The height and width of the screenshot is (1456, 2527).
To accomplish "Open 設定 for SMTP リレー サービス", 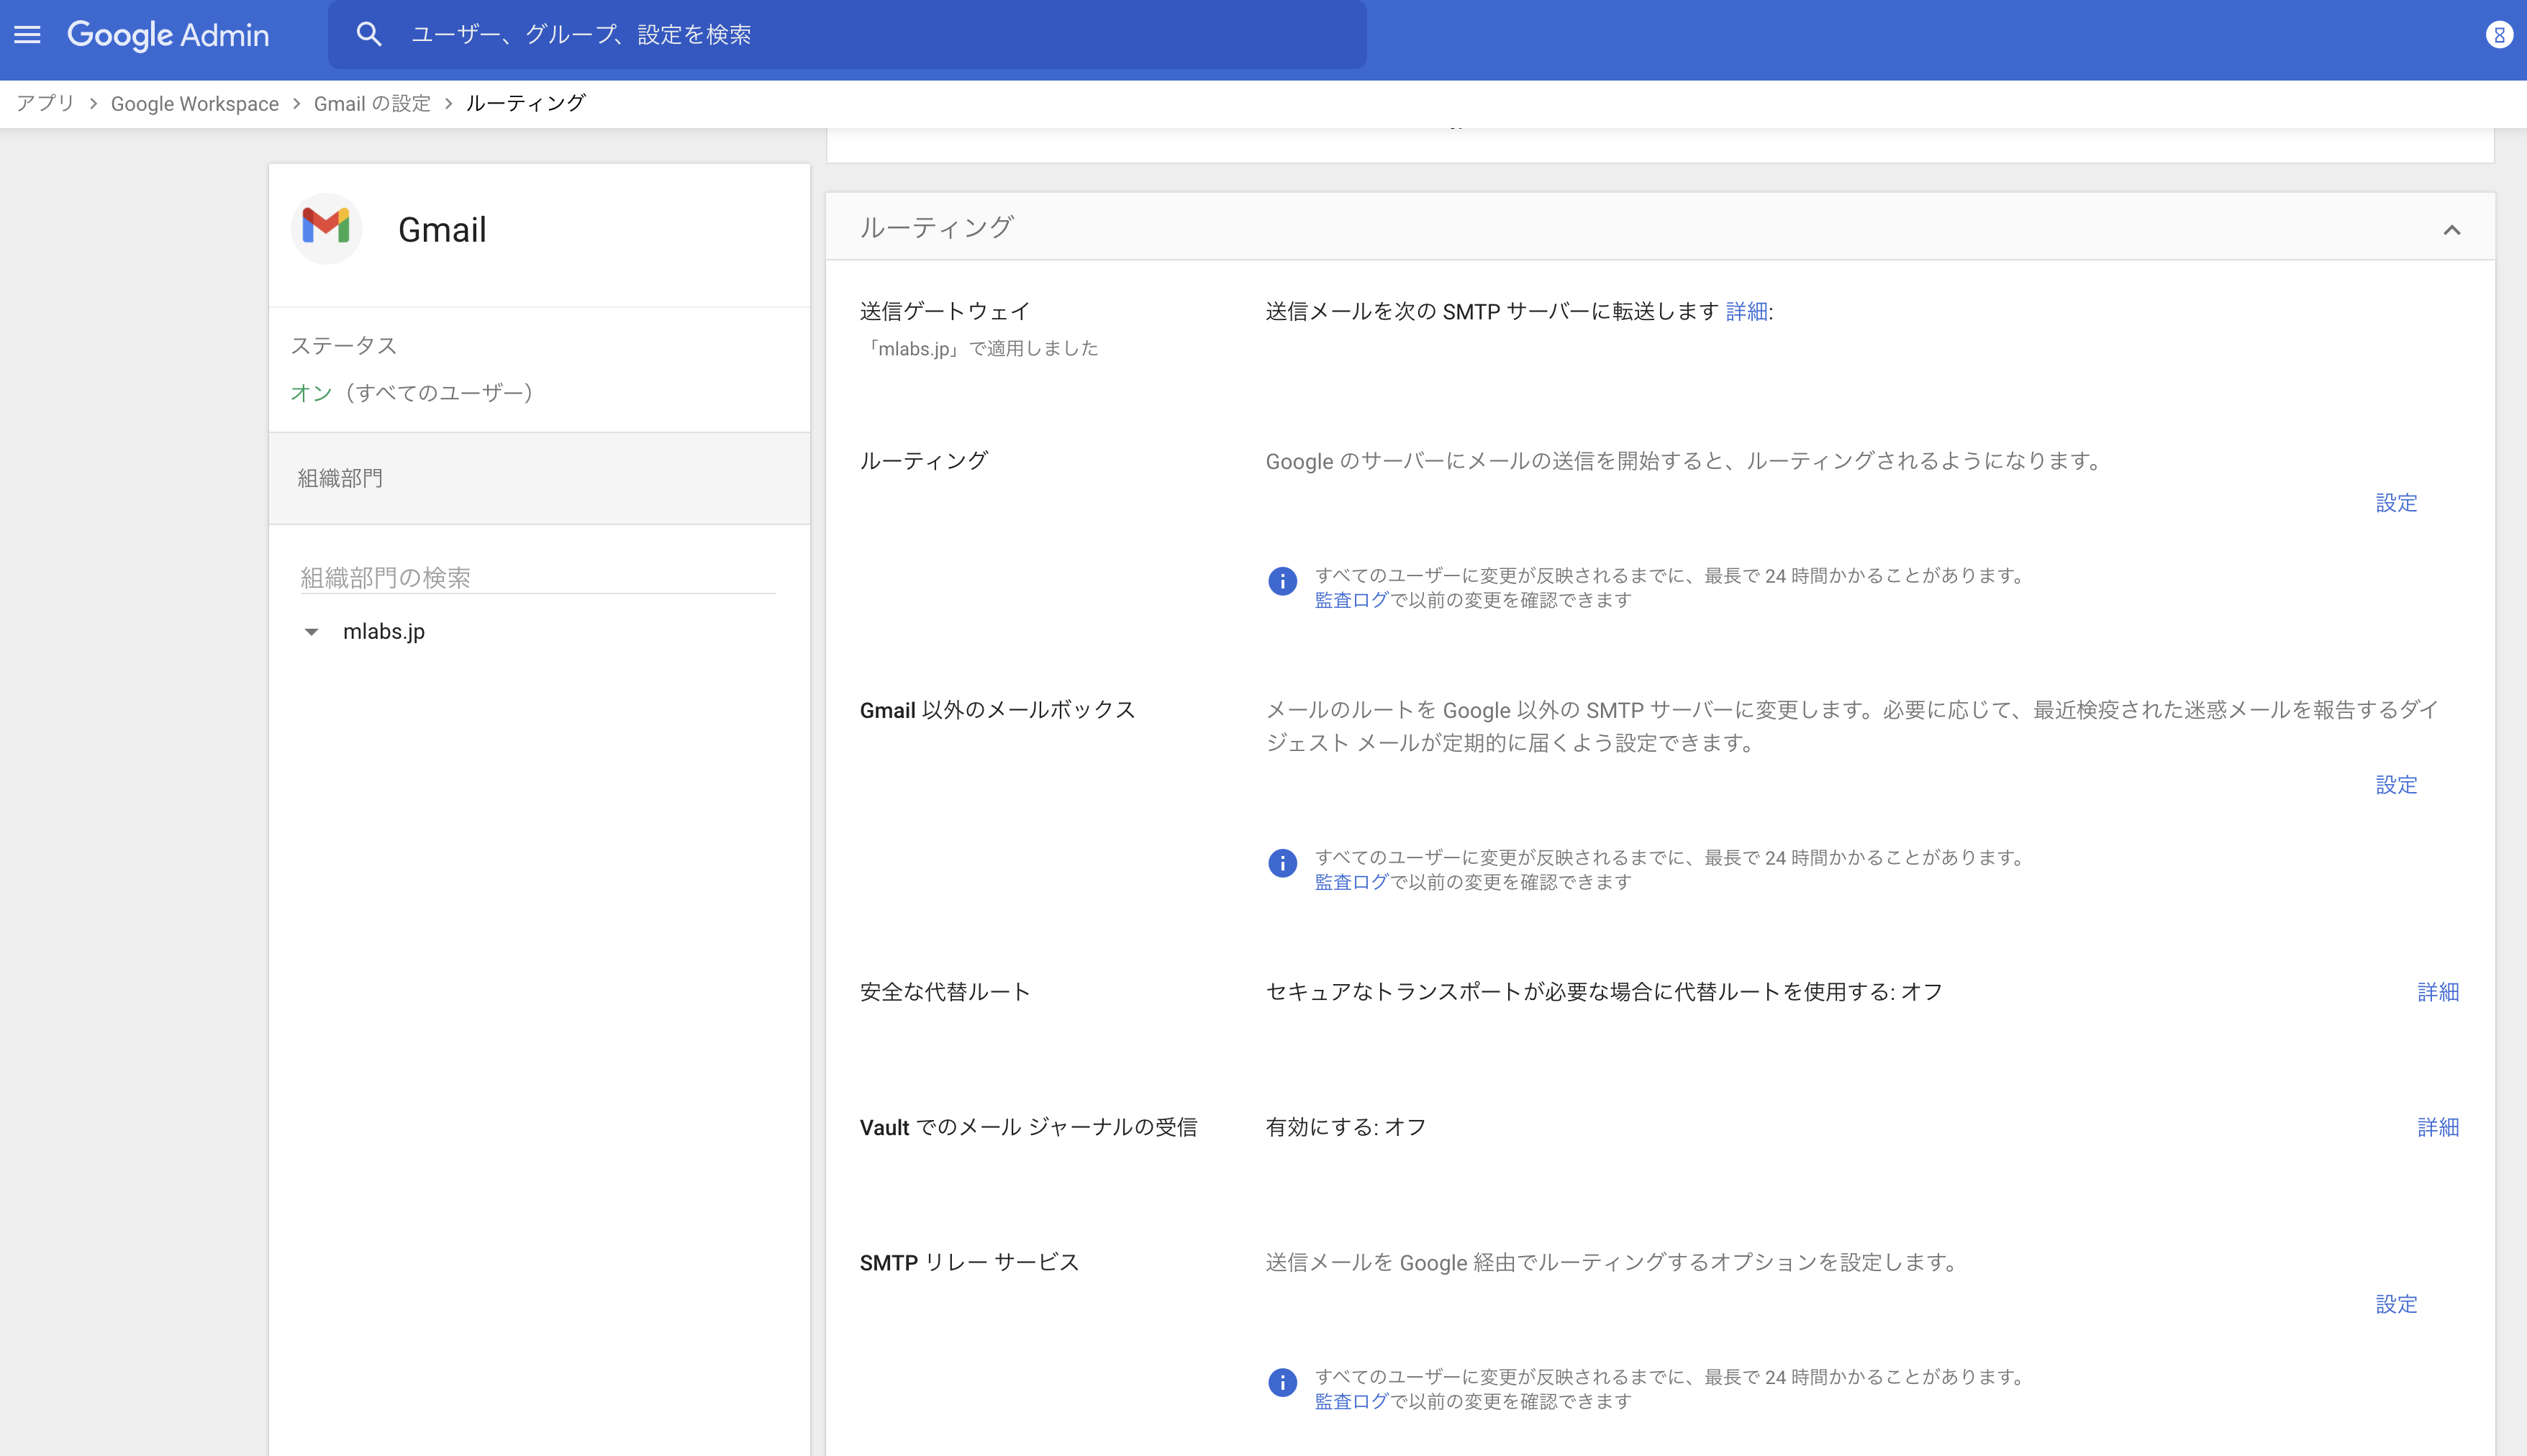I will pyautogui.click(x=2395, y=1304).
